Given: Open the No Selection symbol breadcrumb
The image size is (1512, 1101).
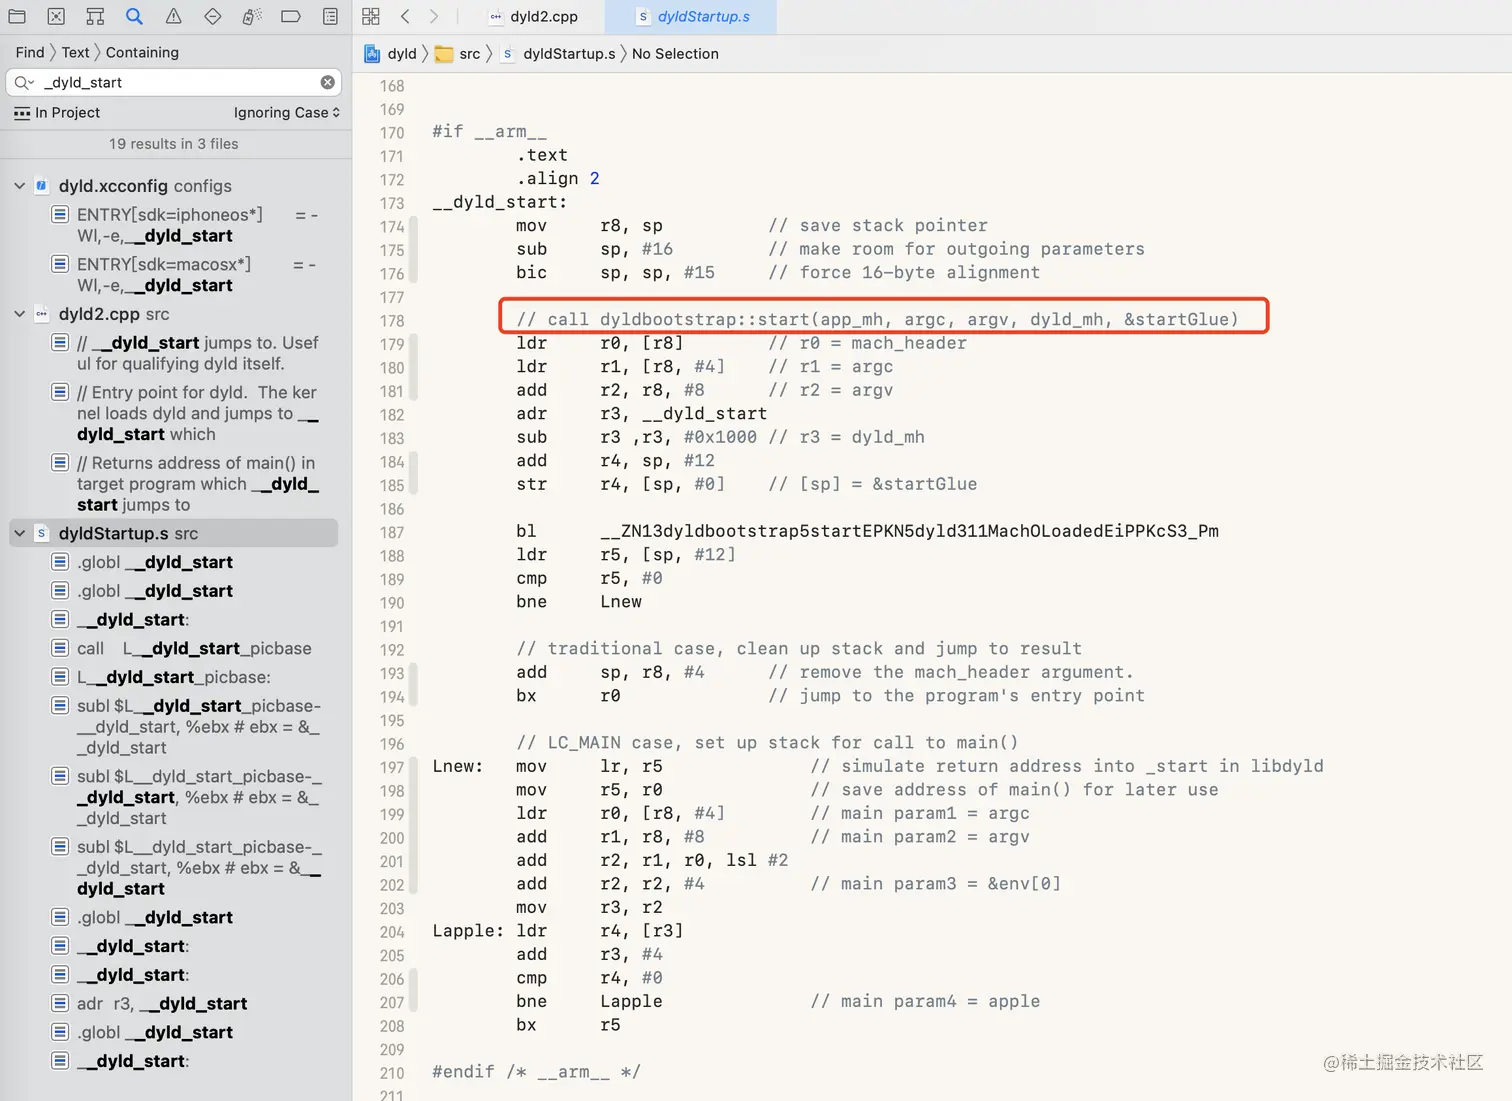Looking at the screenshot, I should point(675,54).
